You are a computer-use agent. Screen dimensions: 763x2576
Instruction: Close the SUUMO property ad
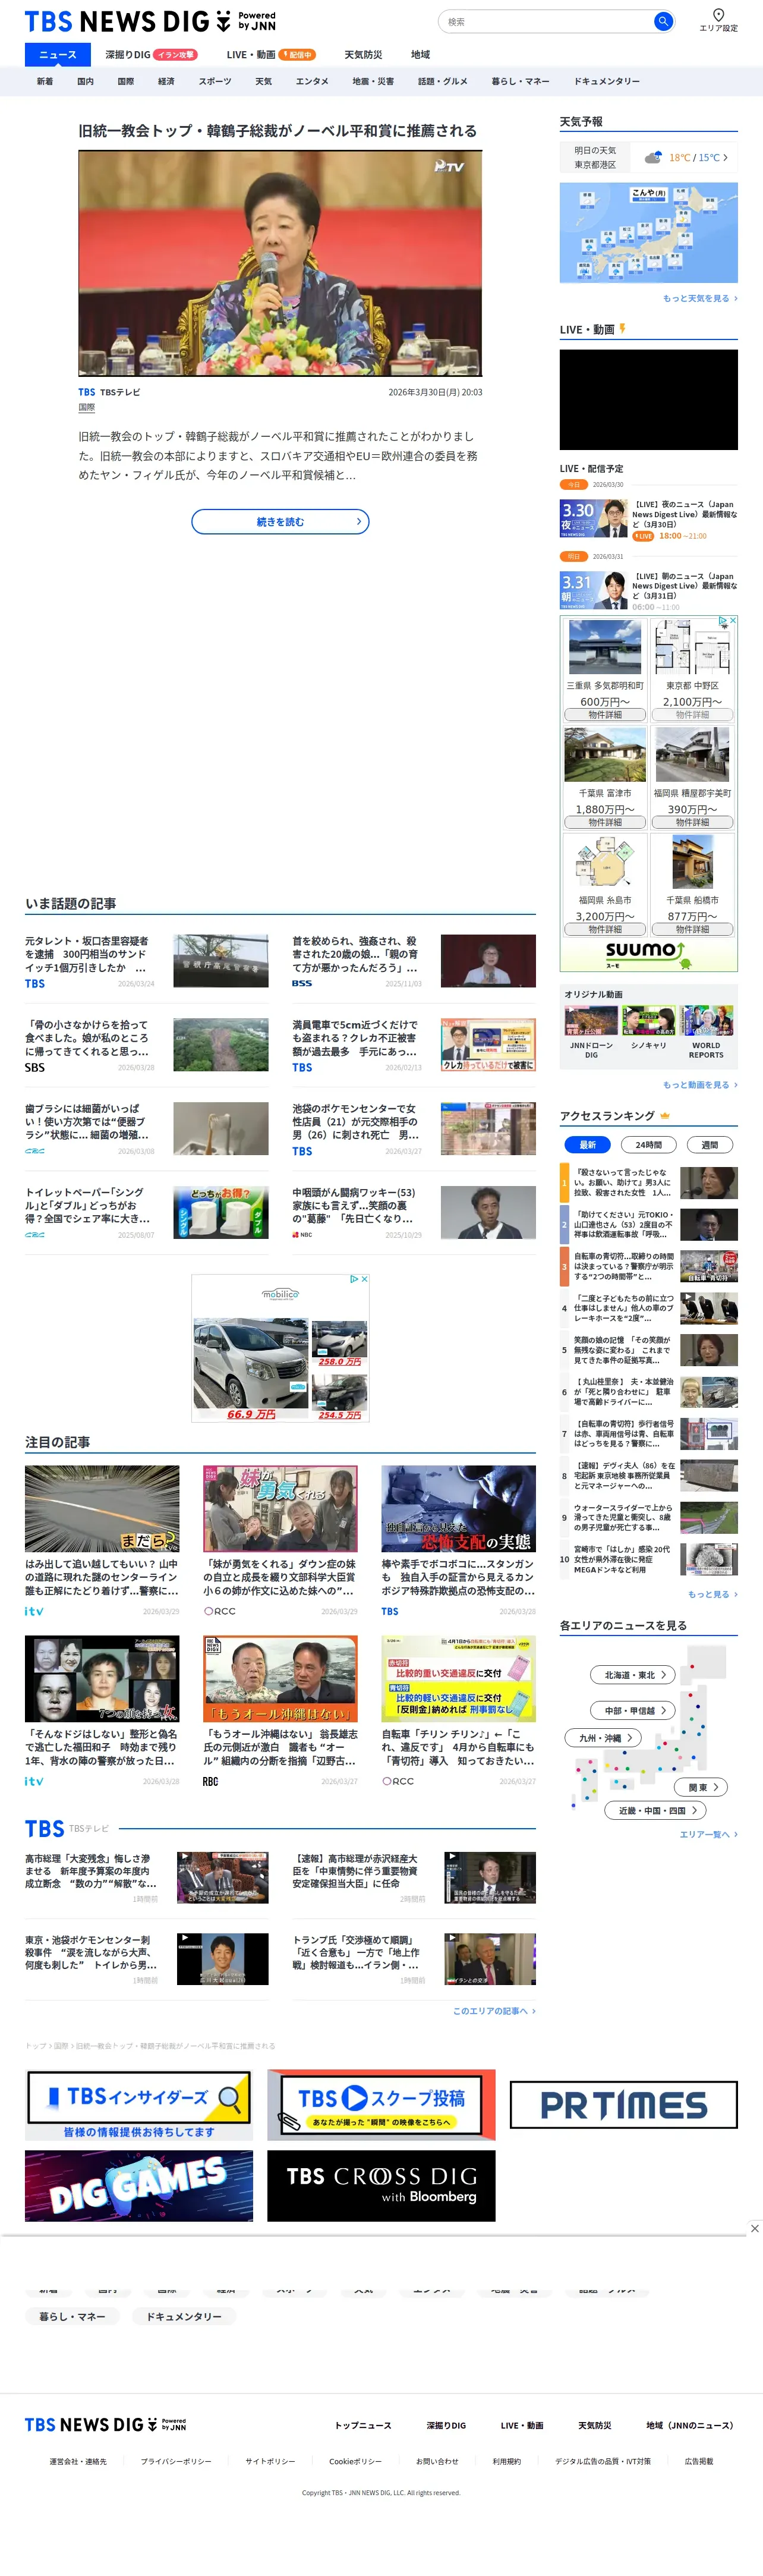click(733, 621)
